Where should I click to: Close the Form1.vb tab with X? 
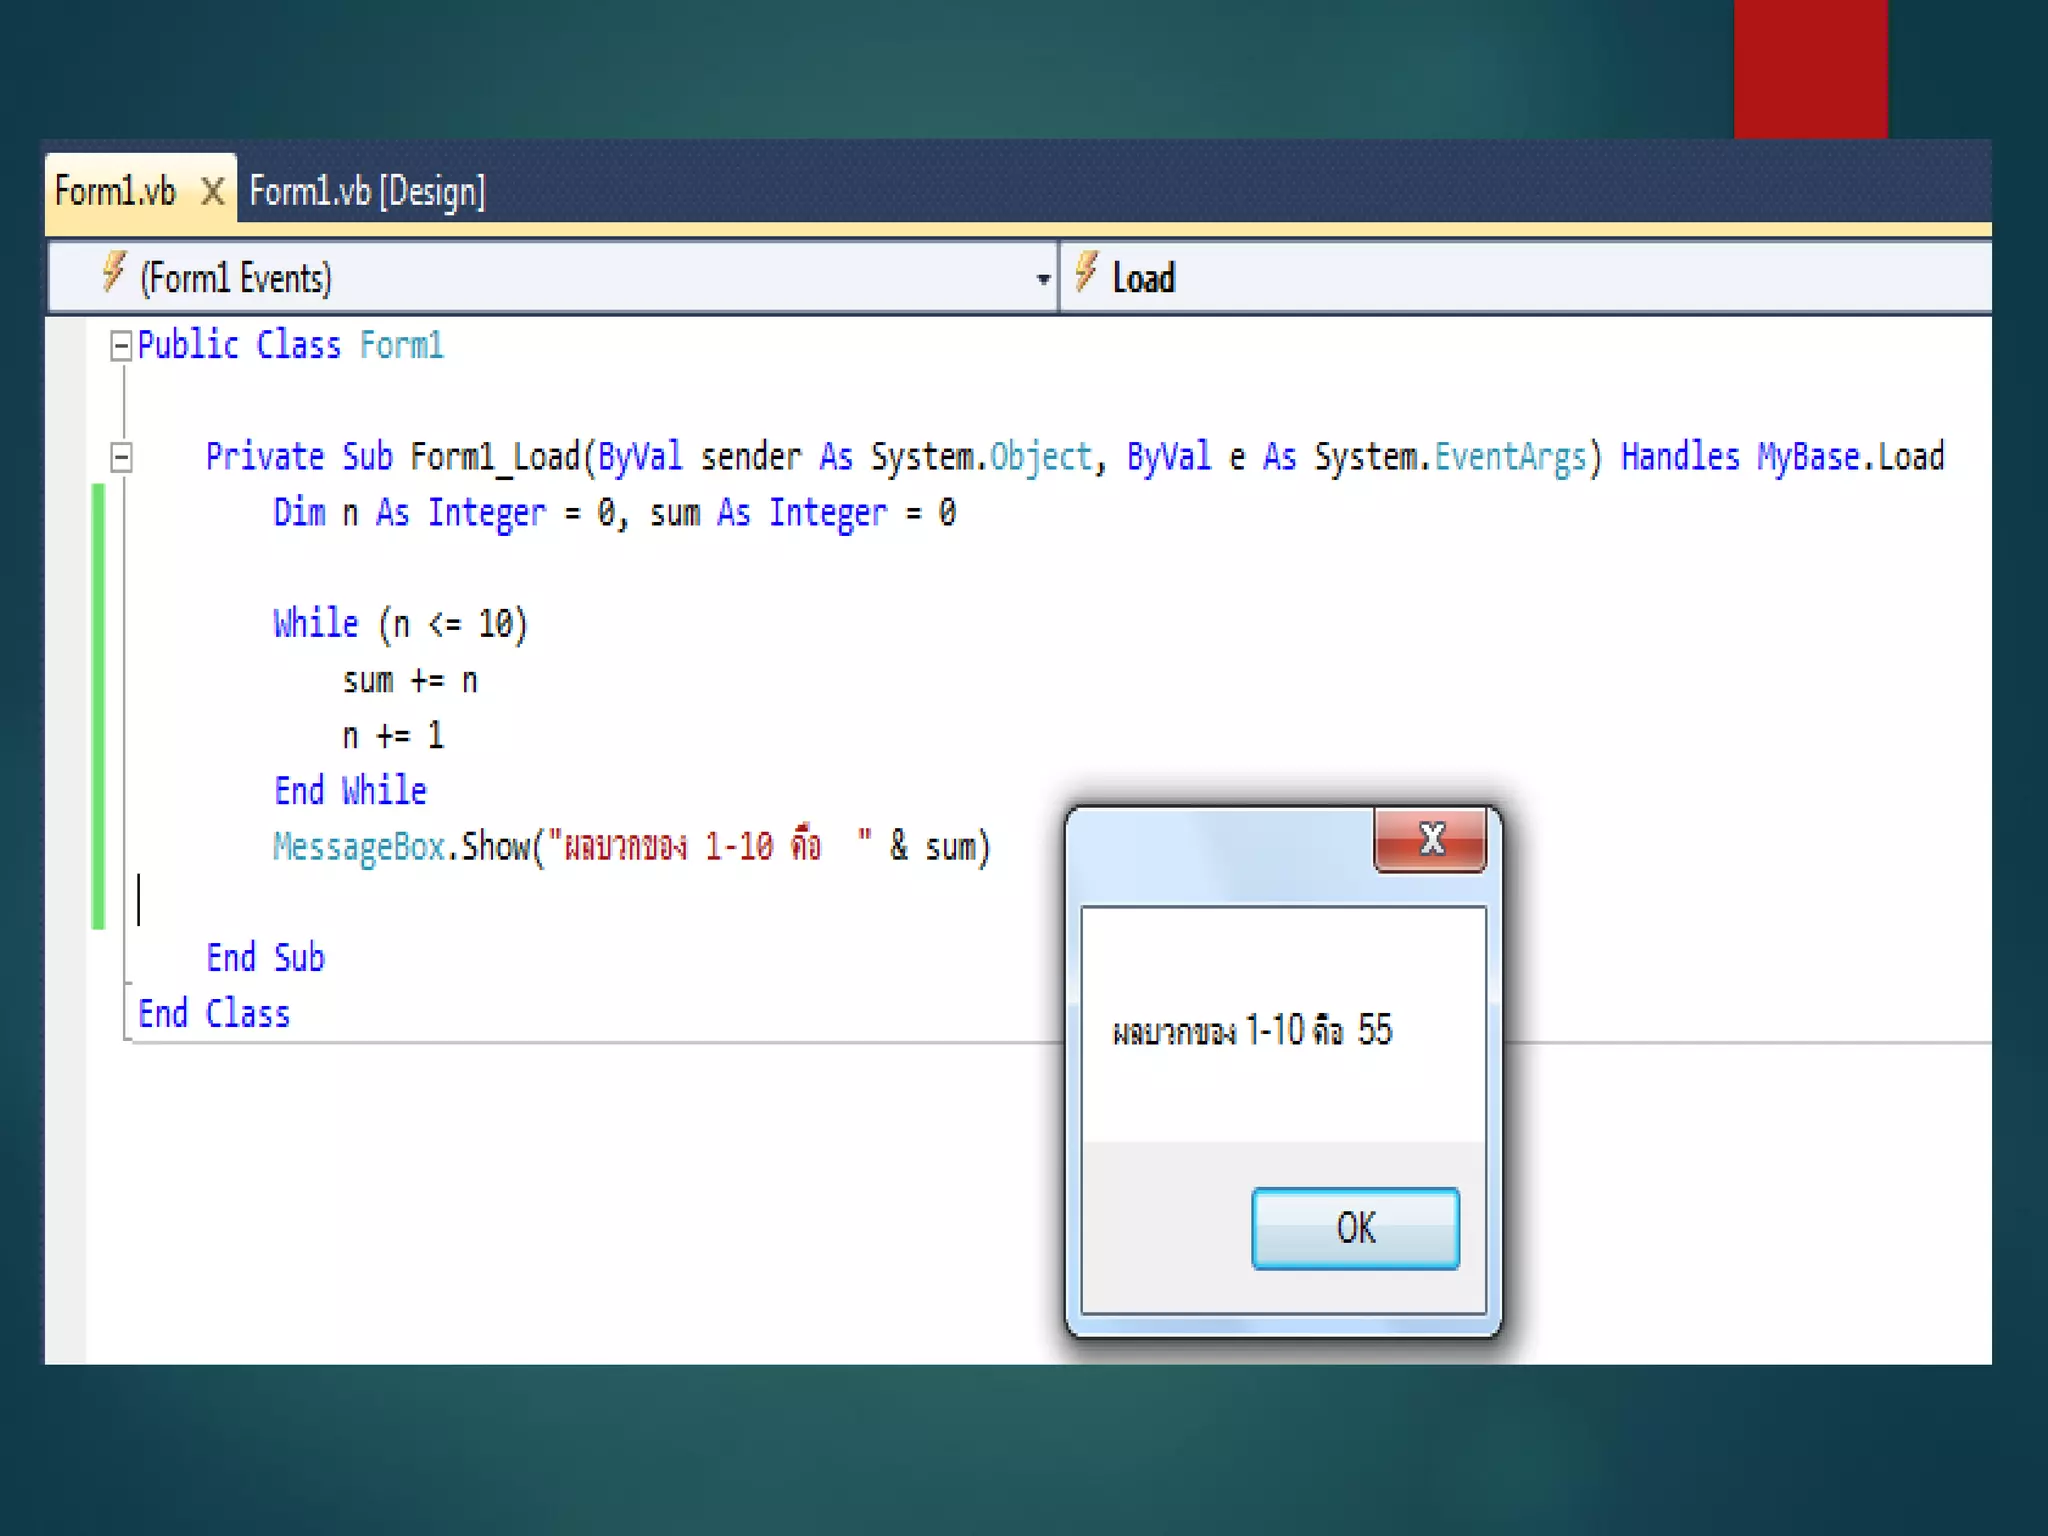[212, 190]
